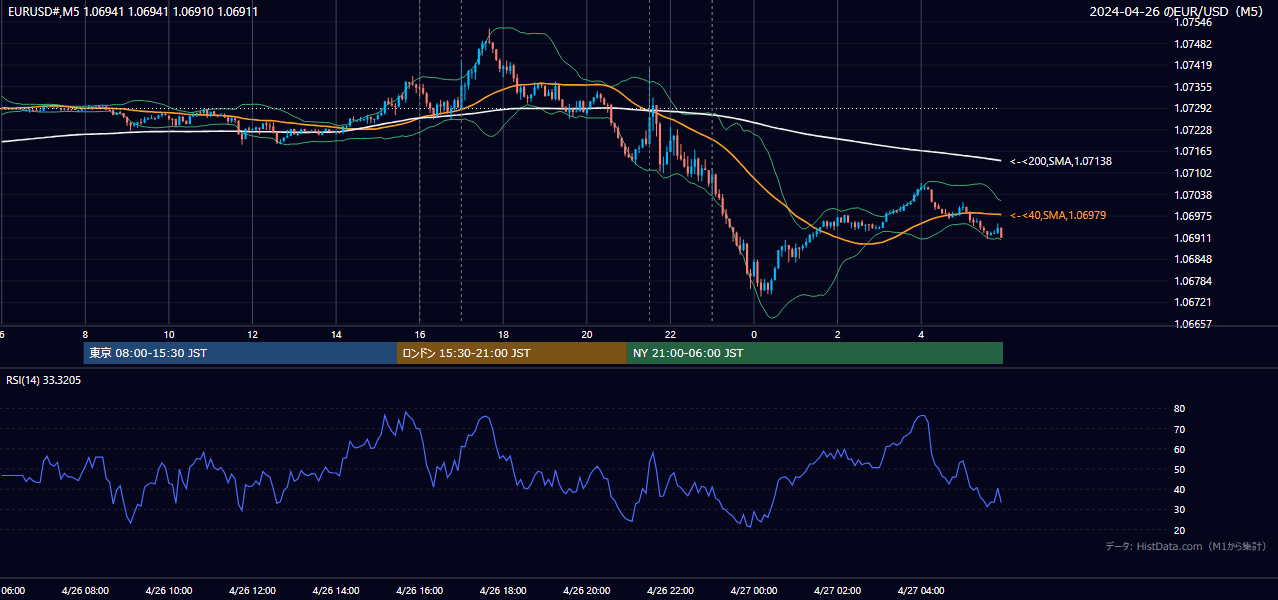Click RSI scale value 50

point(1179,469)
